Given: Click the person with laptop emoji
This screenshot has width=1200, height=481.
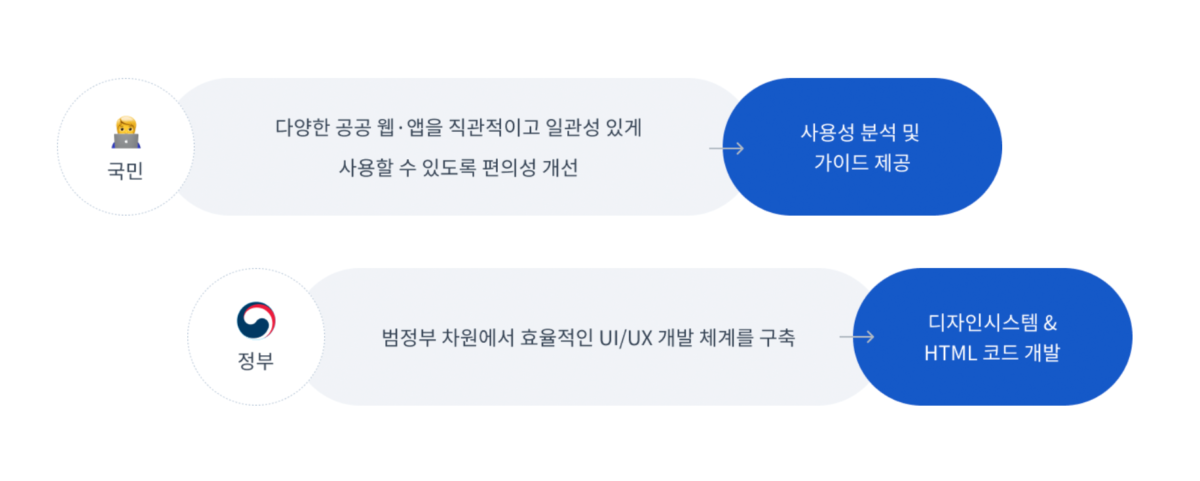Looking at the screenshot, I should pos(126,132).
